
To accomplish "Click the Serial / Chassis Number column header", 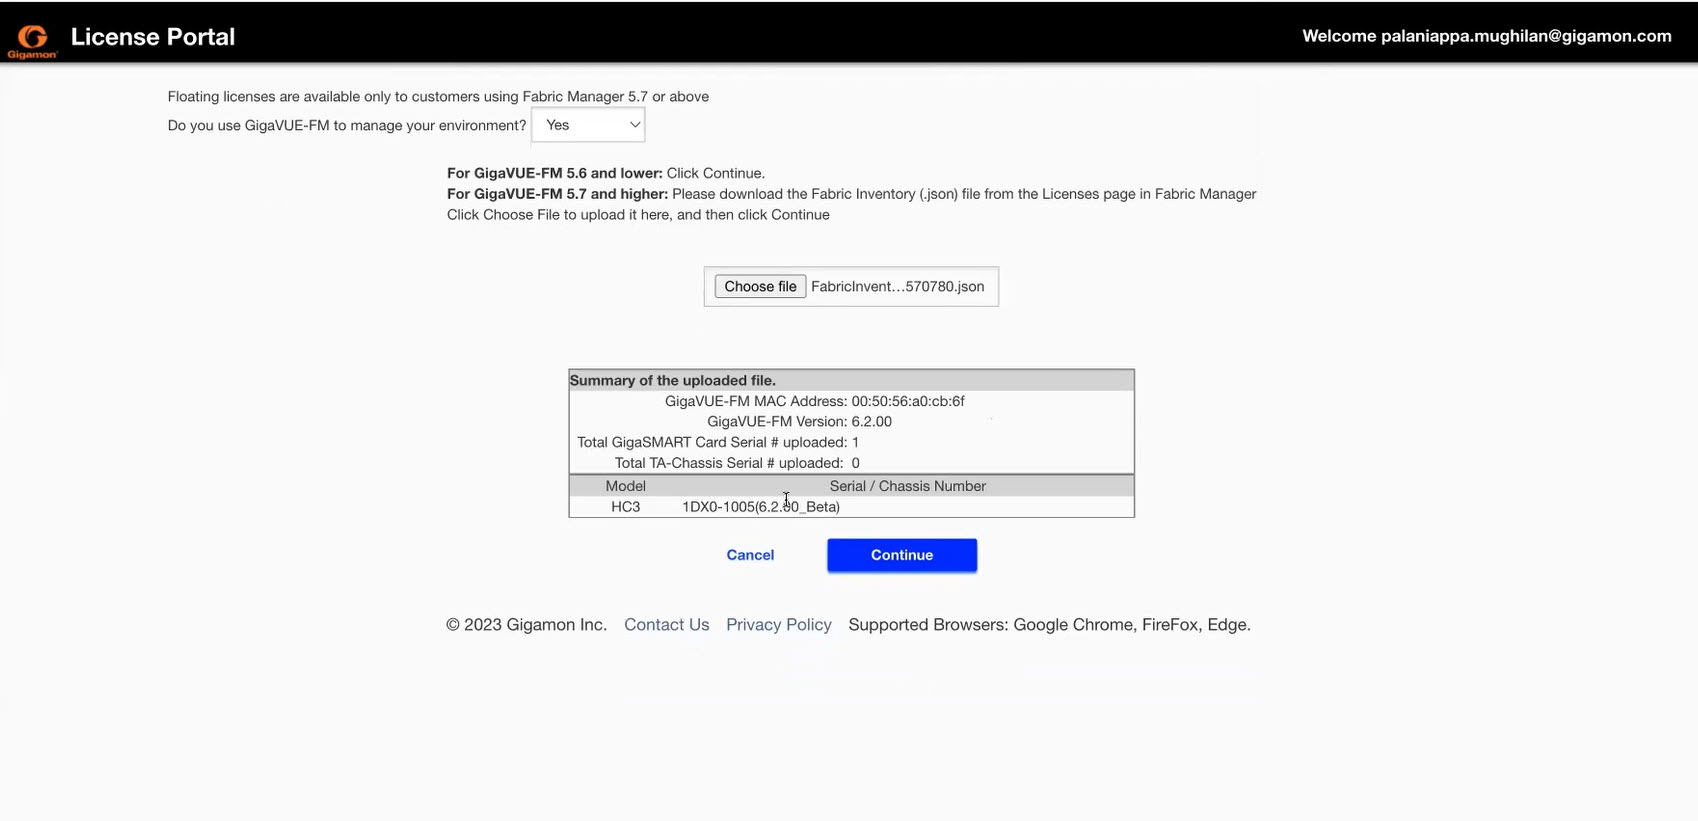I will click(907, 486).
